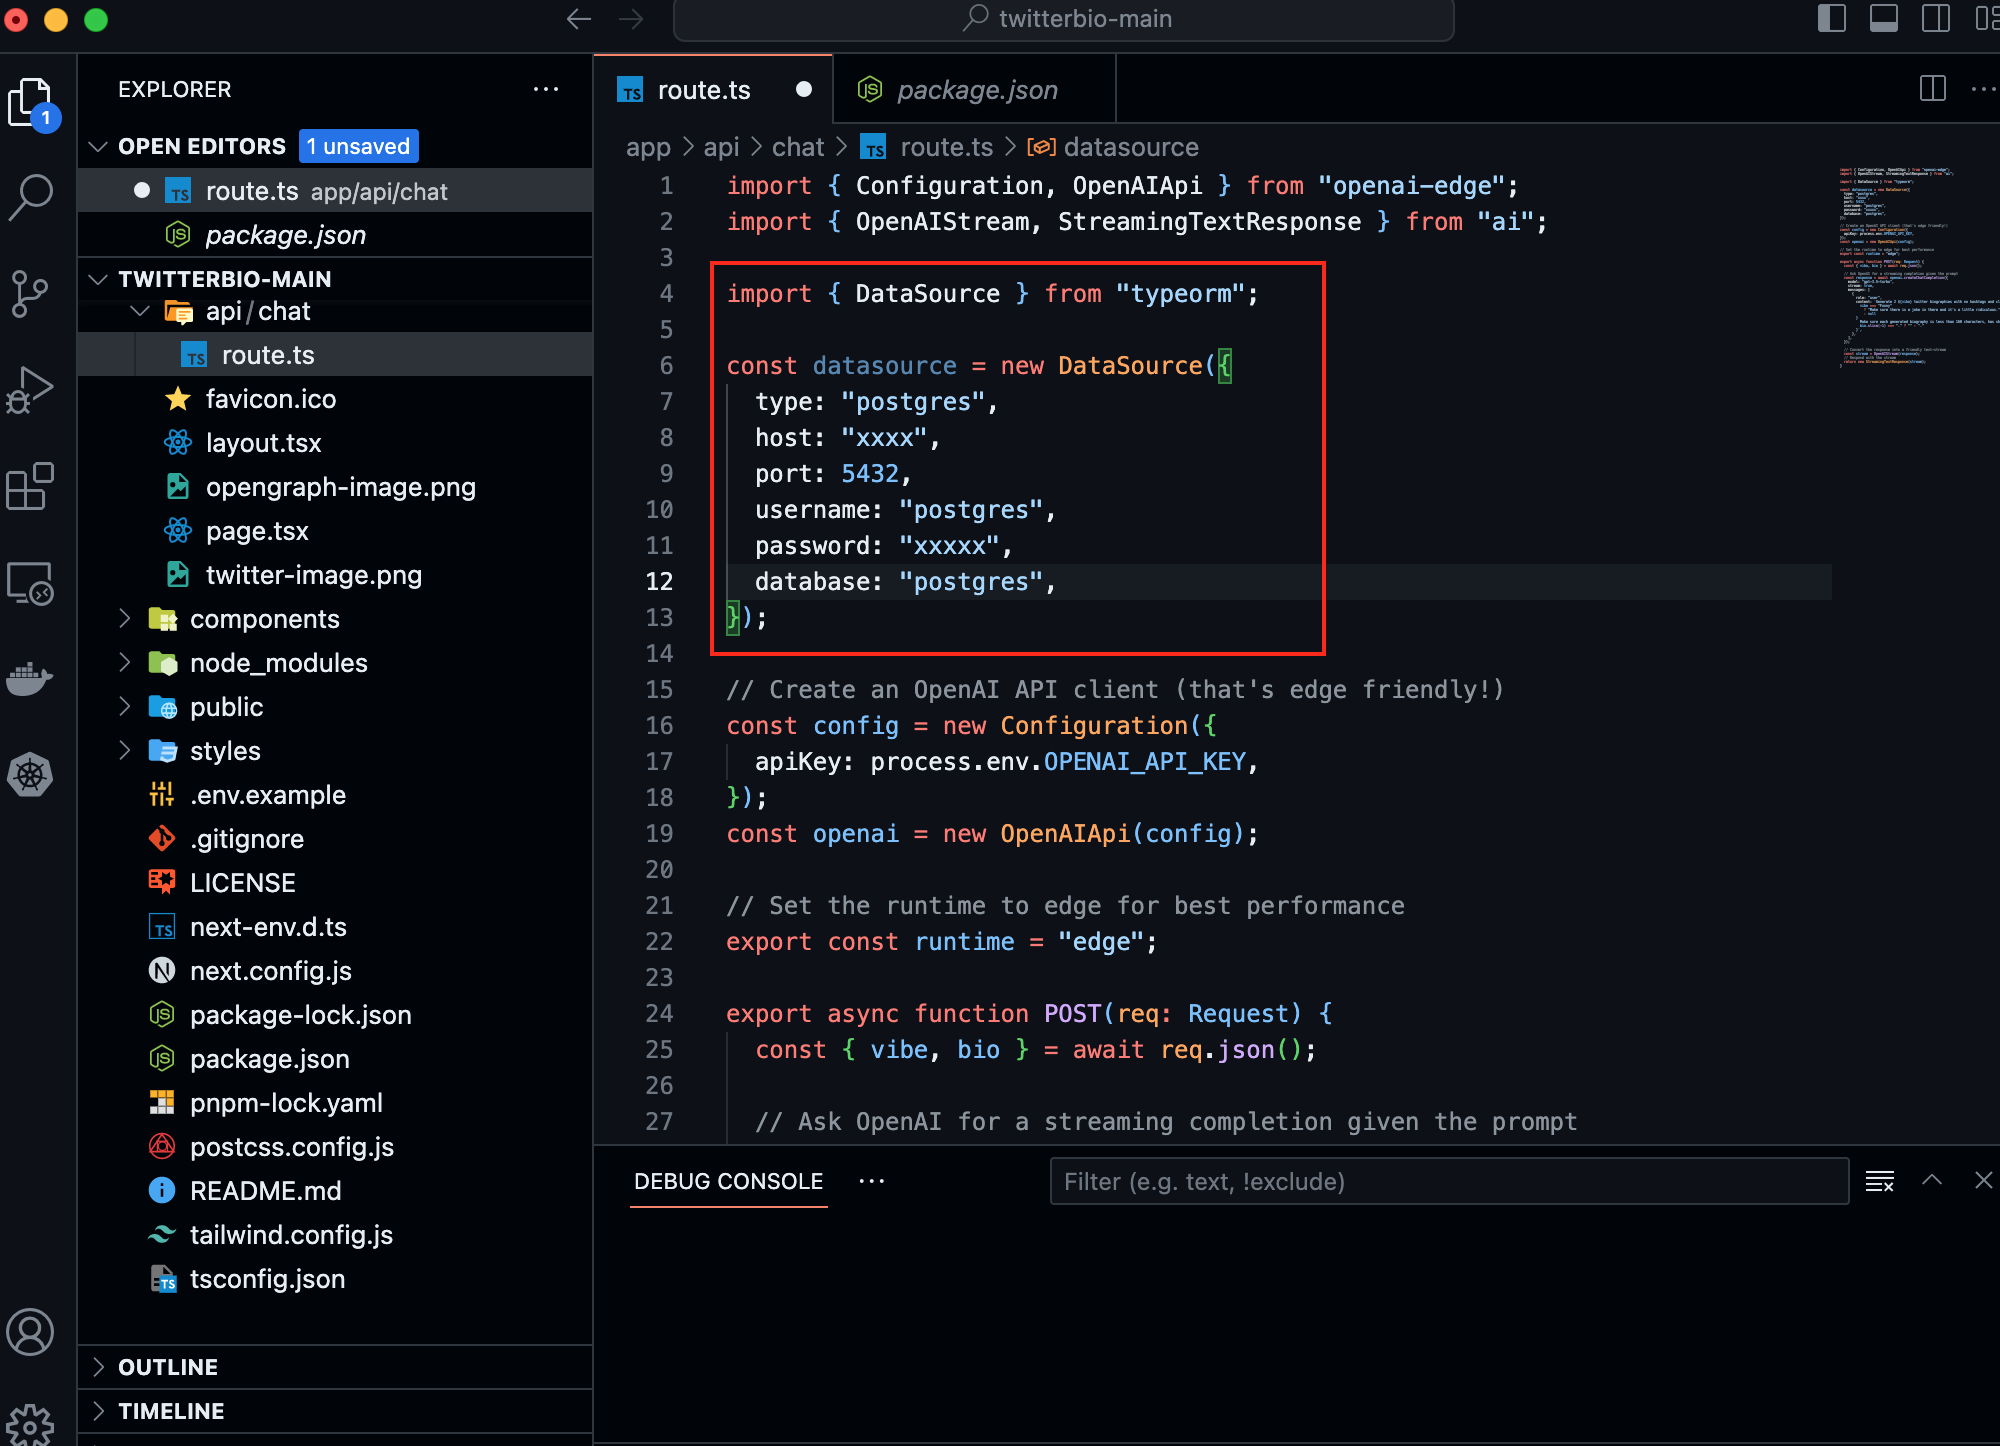Open the Remote Explorer view

click(x=31, y=583)
